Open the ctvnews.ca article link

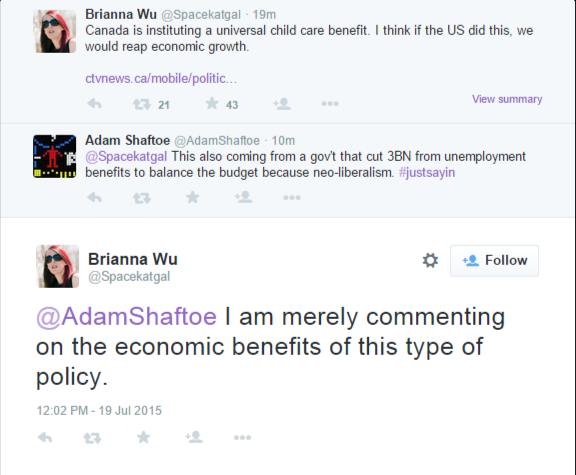(x=161, y=79)
